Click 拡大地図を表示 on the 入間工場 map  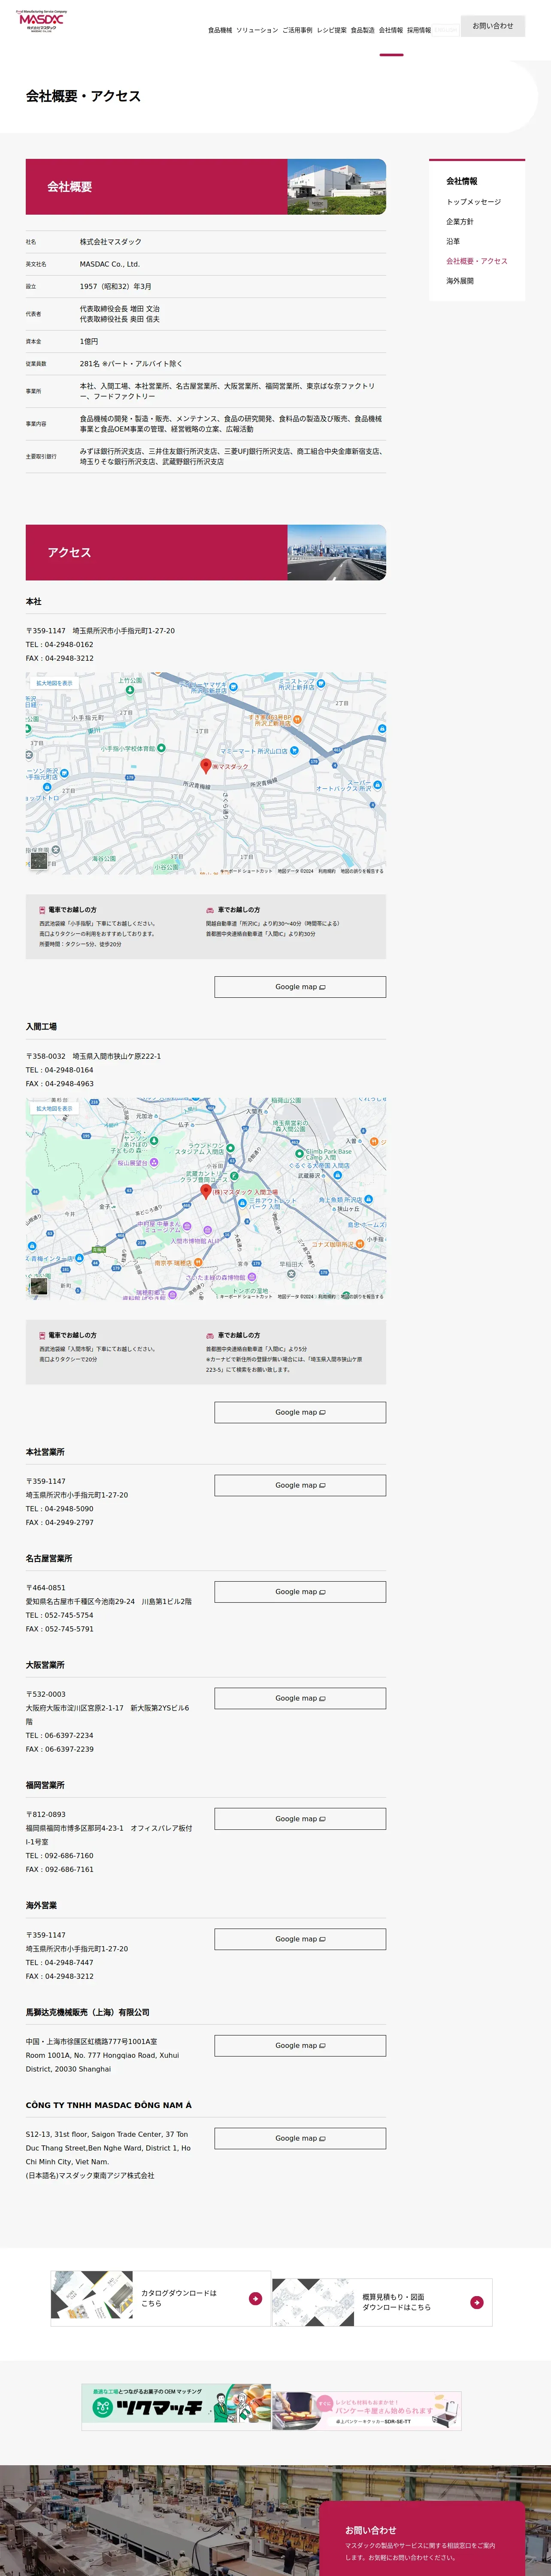tap(54, 1108)
